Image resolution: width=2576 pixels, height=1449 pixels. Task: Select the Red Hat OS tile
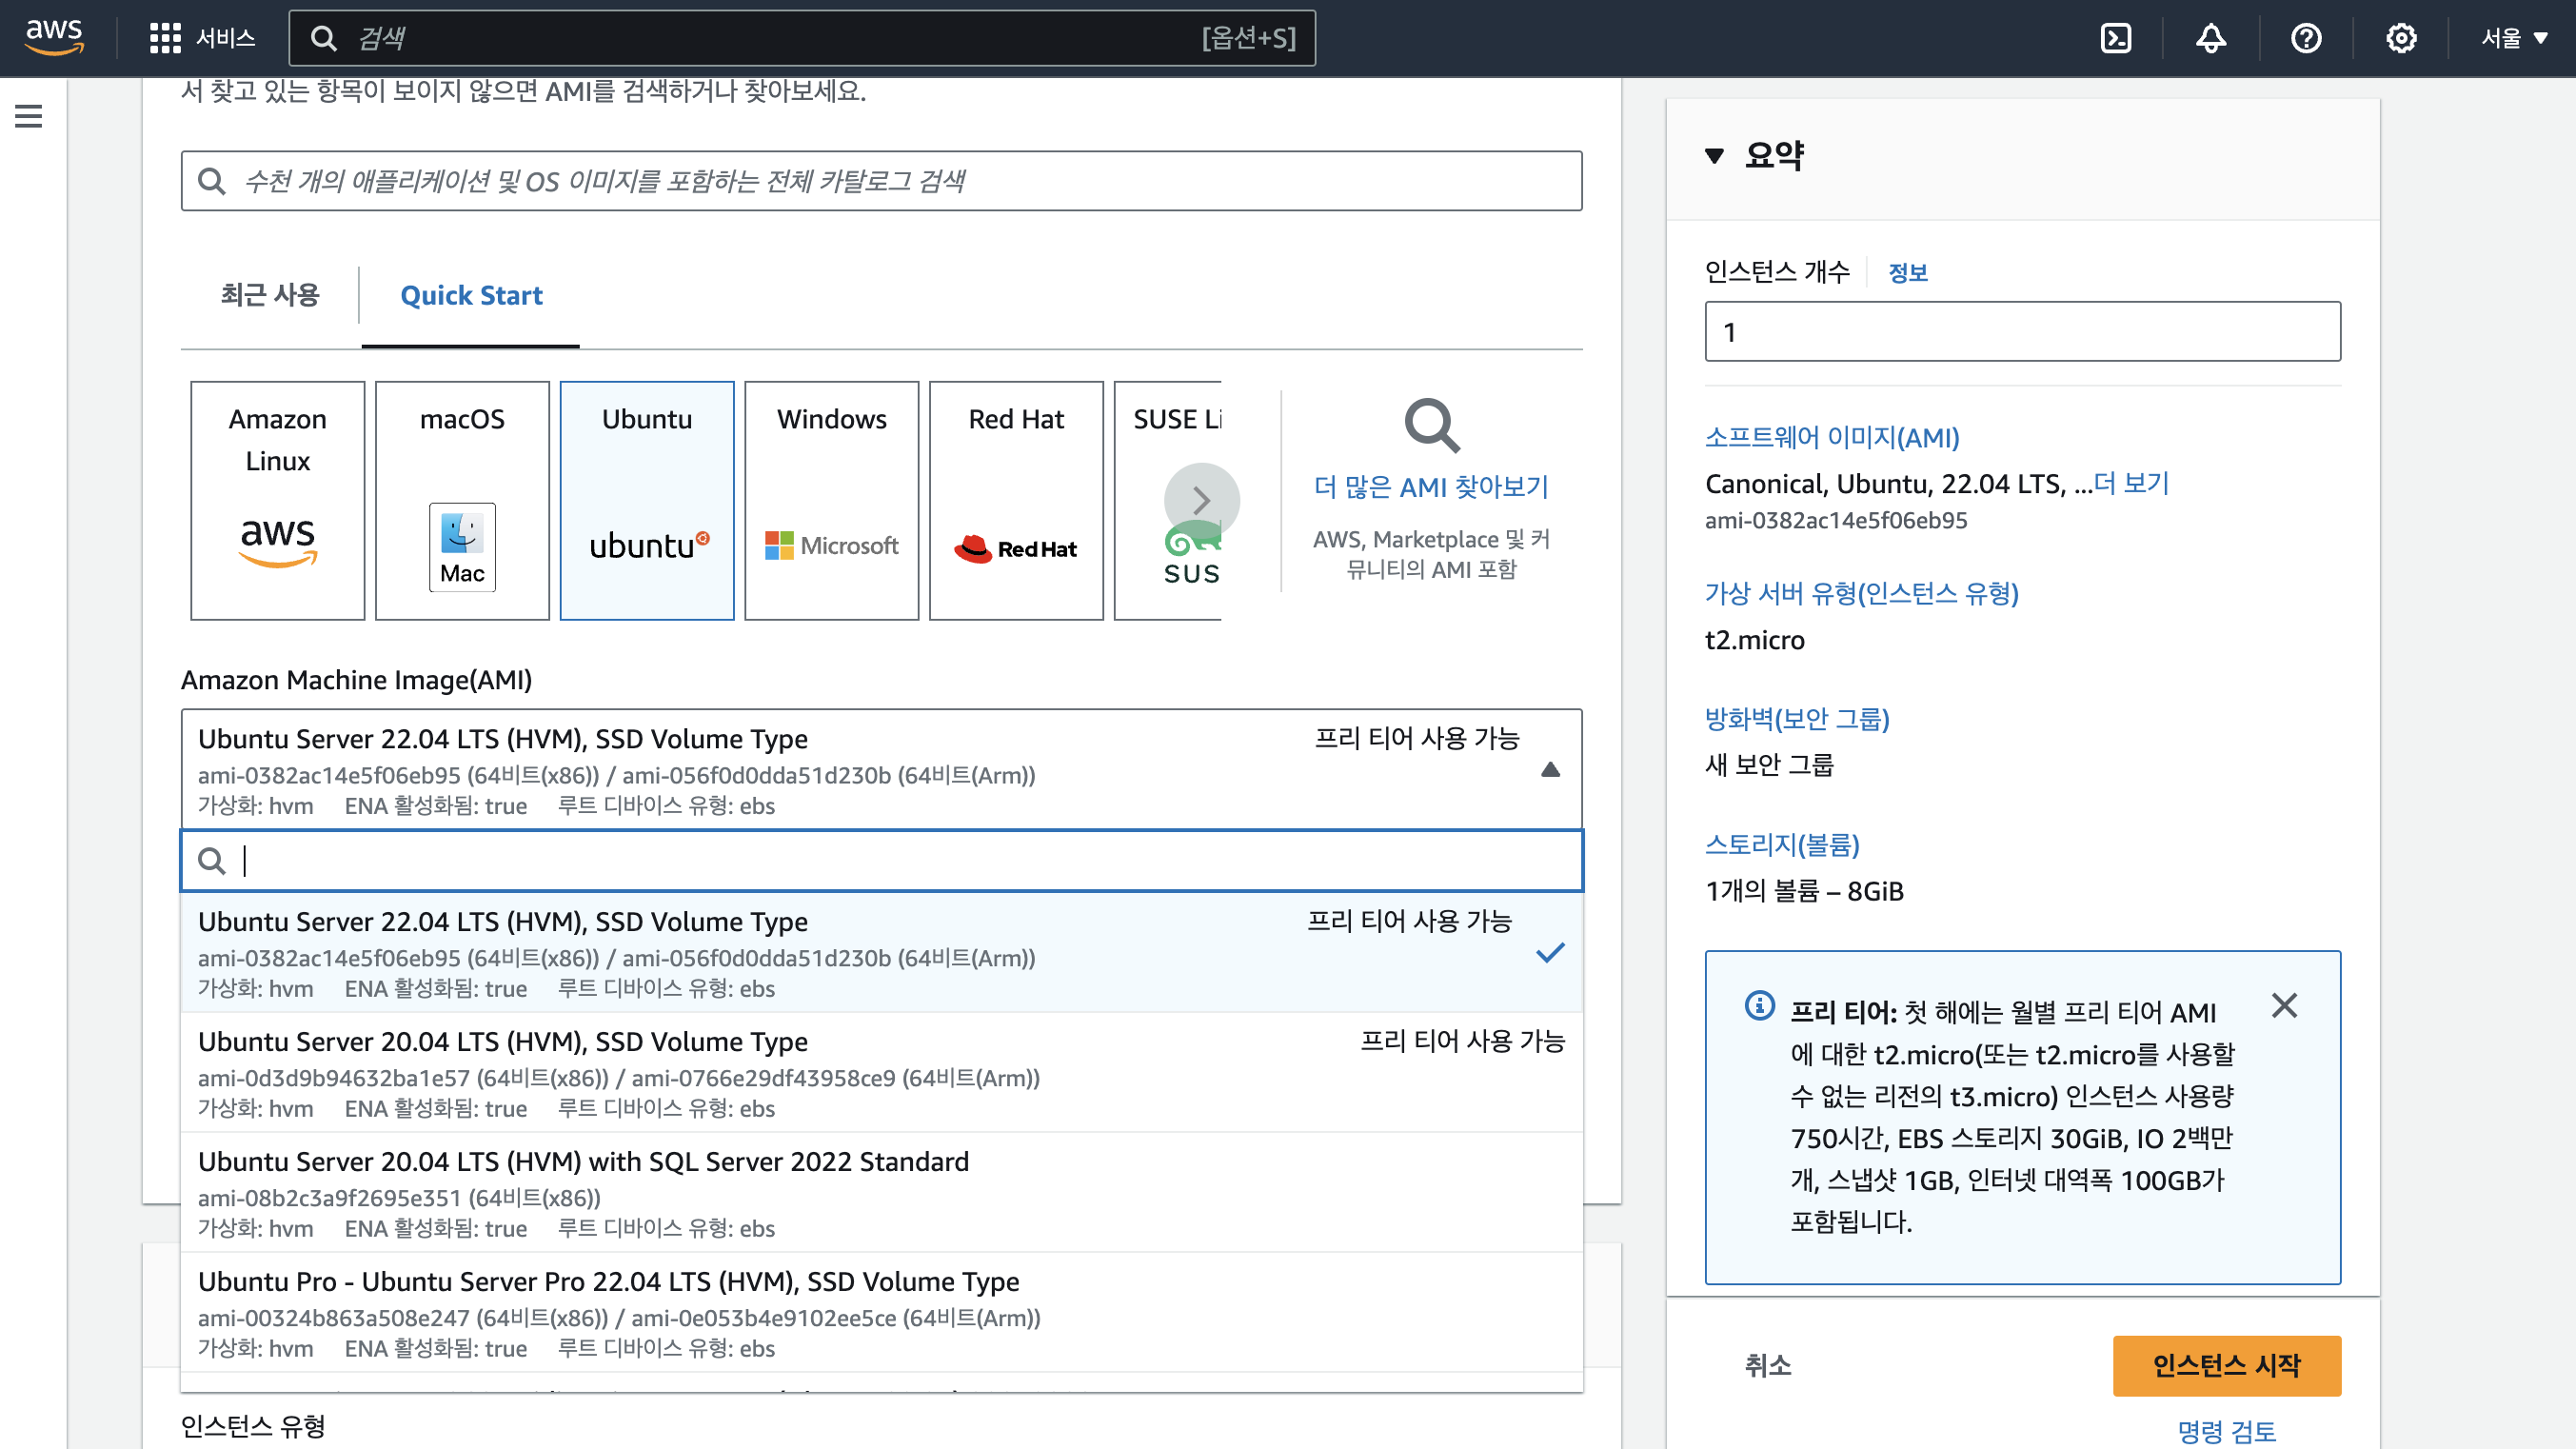(x=1015, y=500)
